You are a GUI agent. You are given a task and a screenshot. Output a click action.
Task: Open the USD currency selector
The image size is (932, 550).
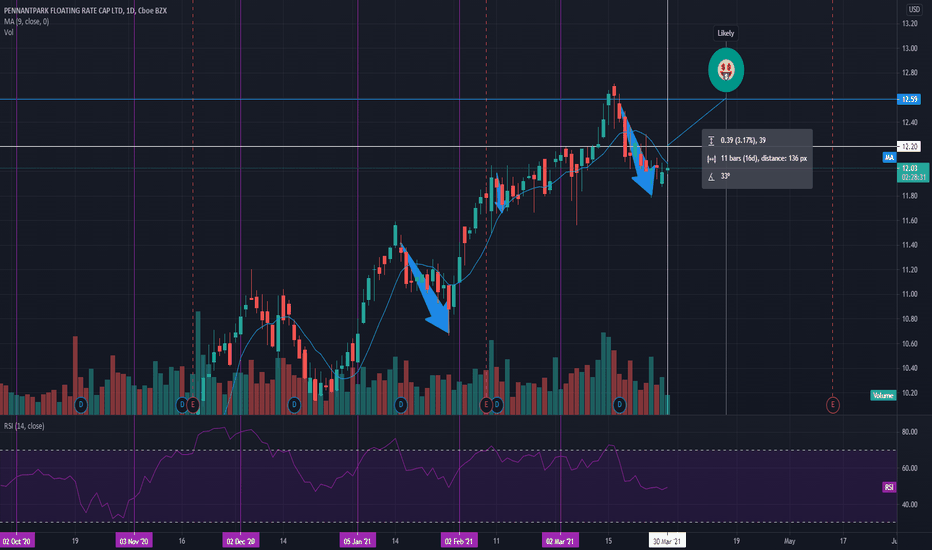pos(914,9)
